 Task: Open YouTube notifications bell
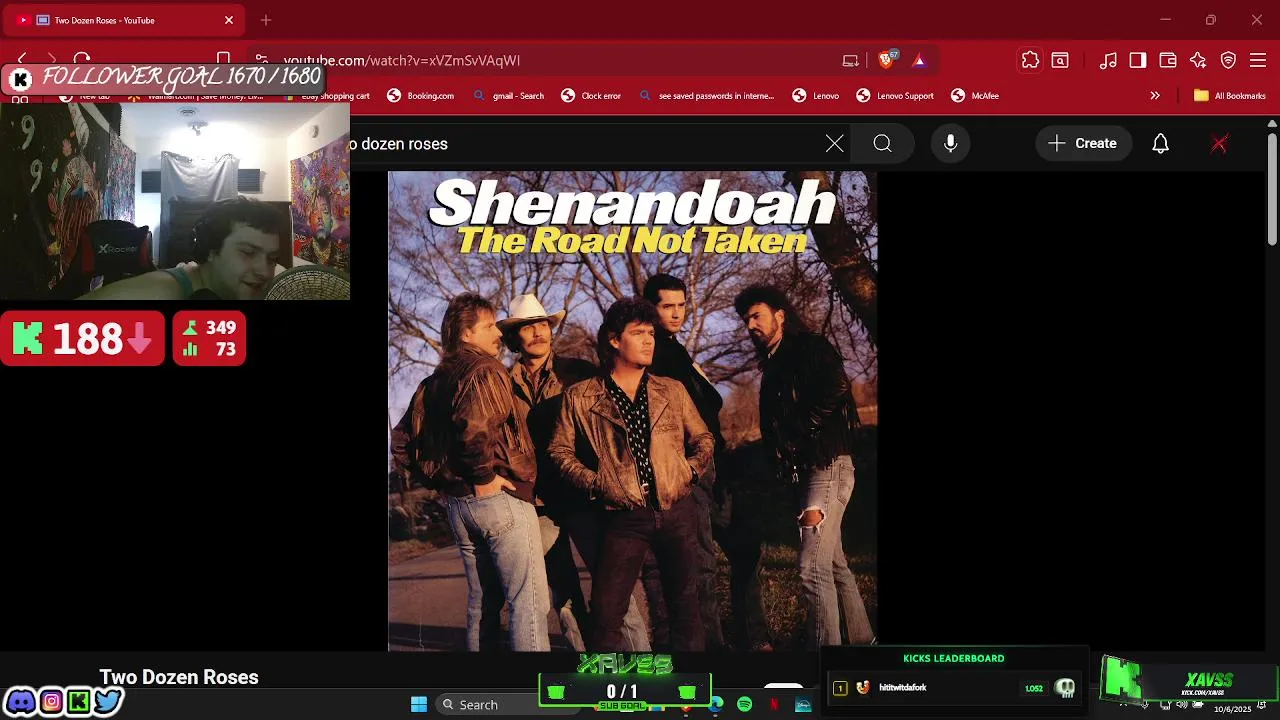pos(1160,144)
